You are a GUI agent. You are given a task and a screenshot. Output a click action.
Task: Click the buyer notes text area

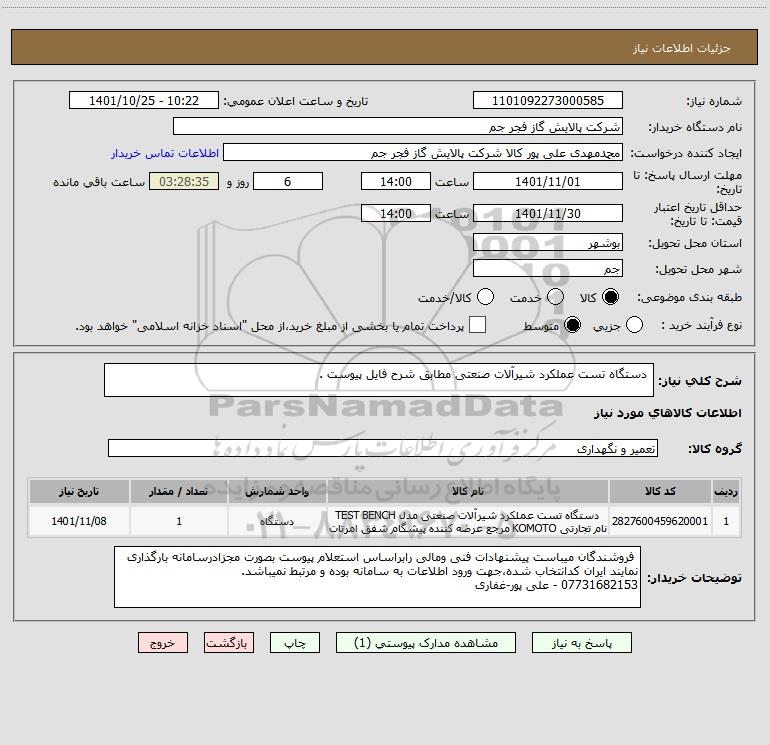tap(377, 577)
